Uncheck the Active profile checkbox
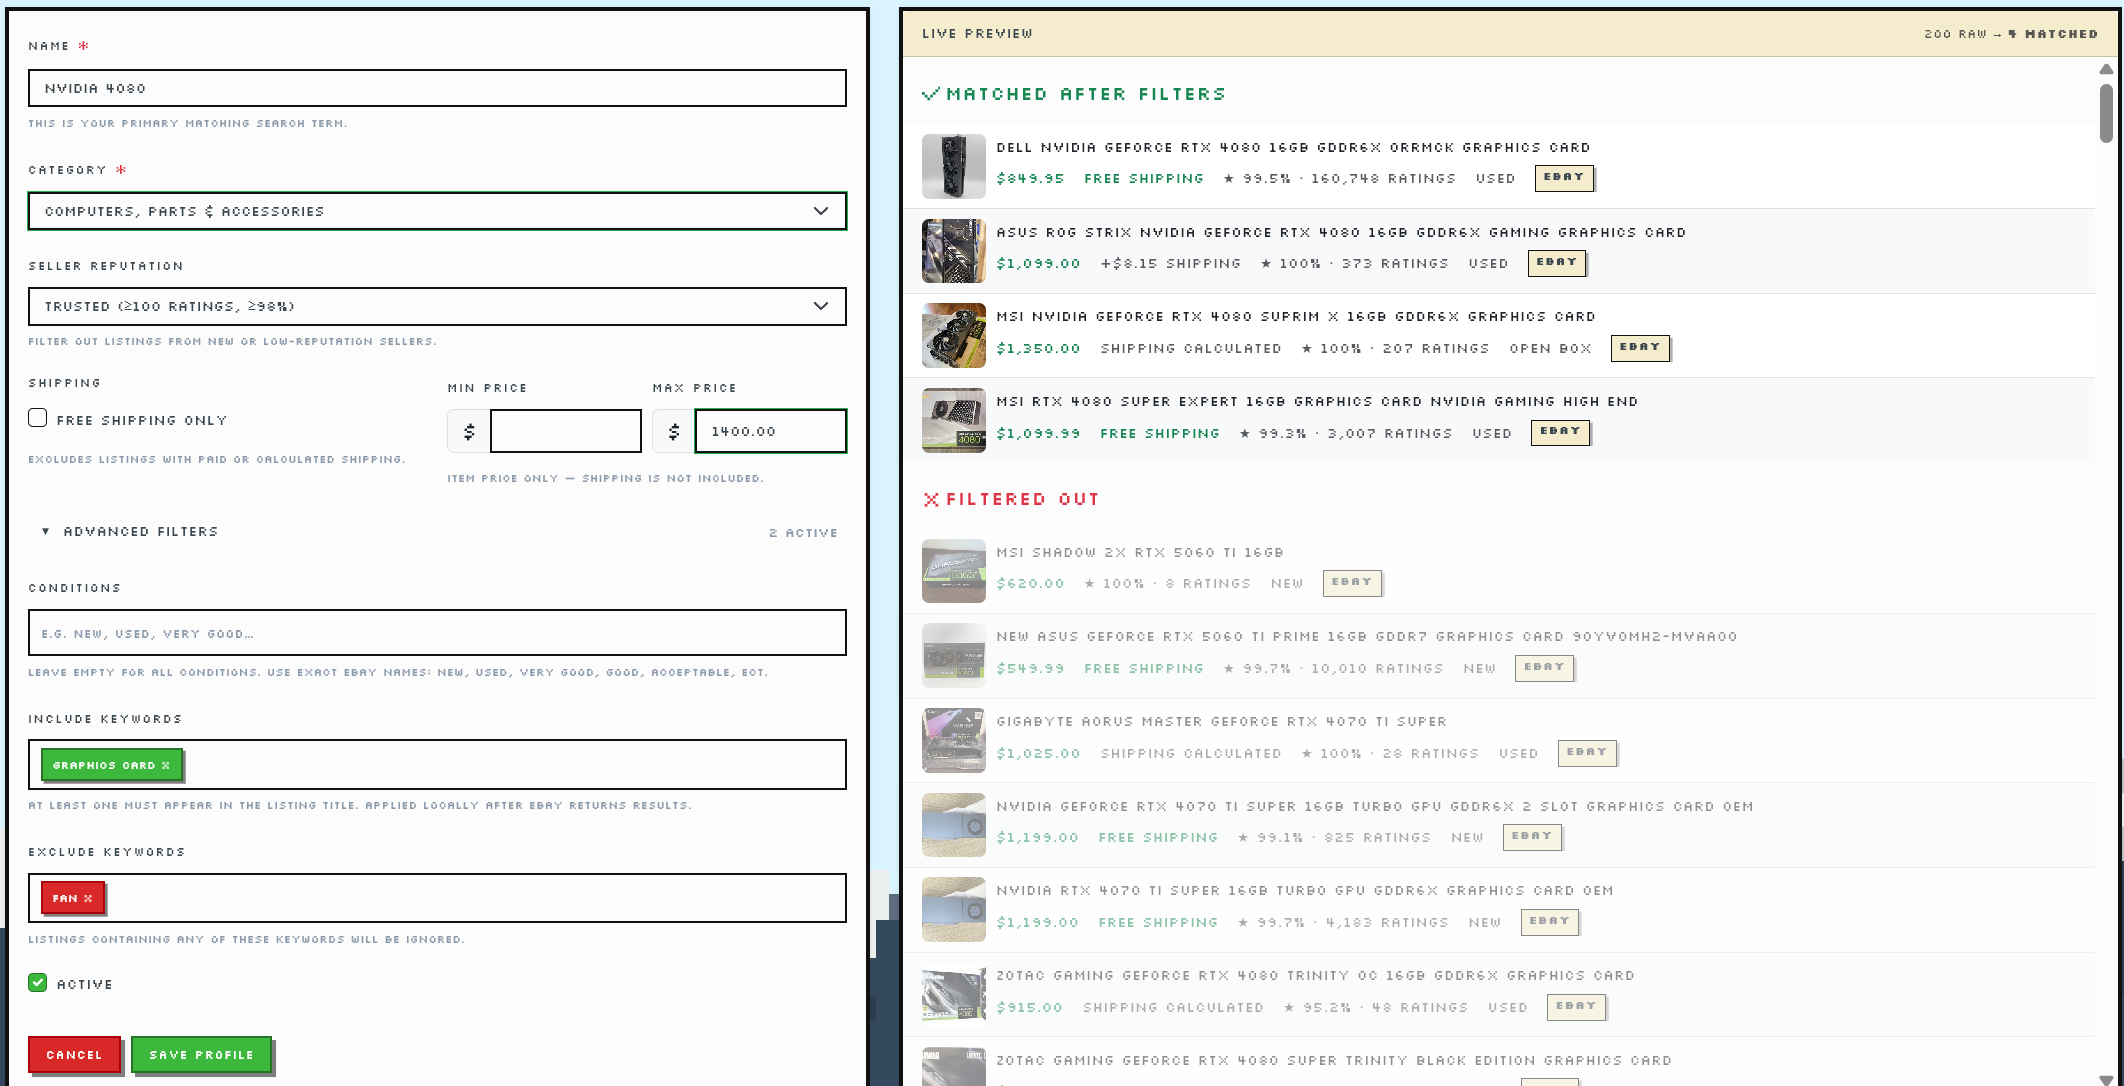The image size is (2124, 1086). [38, 982]
